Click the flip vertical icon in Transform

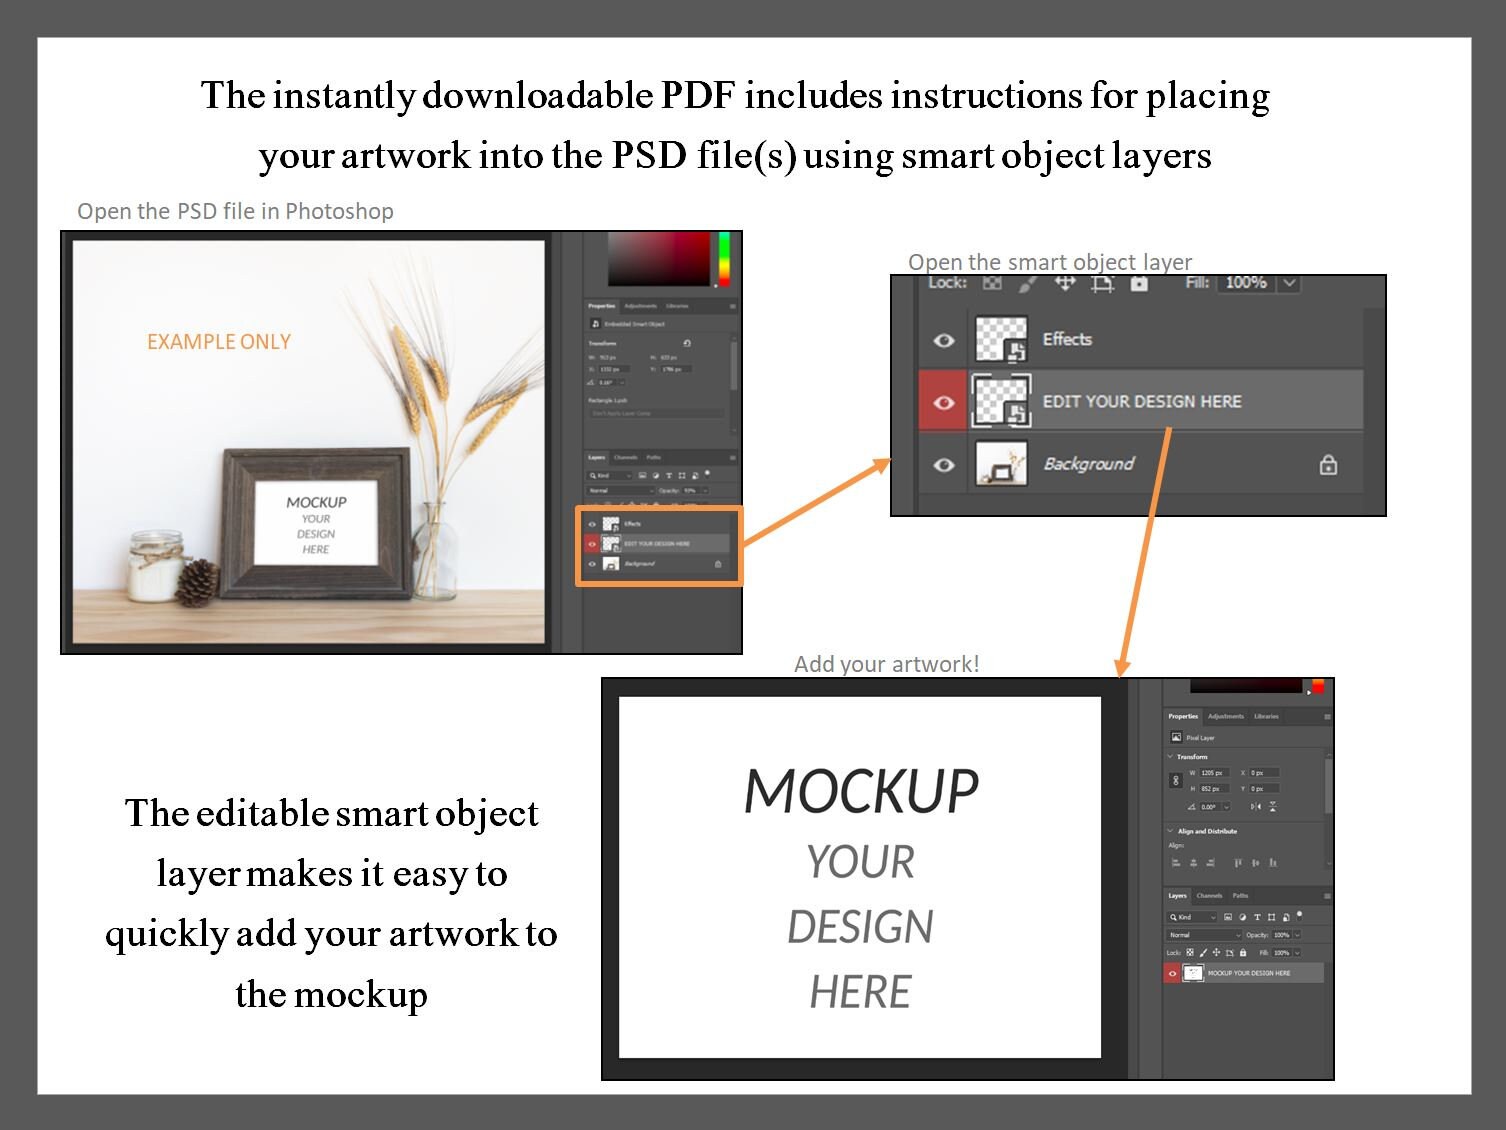coord(1273,805)
